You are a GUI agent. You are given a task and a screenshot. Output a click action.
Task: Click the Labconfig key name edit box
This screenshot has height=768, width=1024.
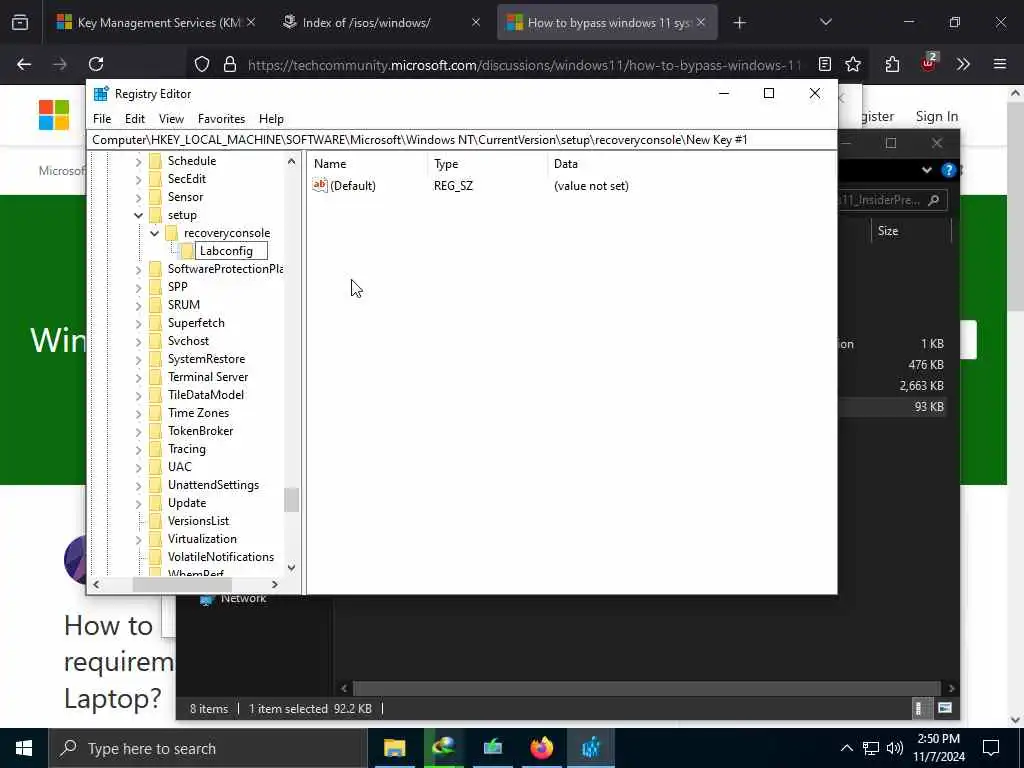click(x=231, y=251)
